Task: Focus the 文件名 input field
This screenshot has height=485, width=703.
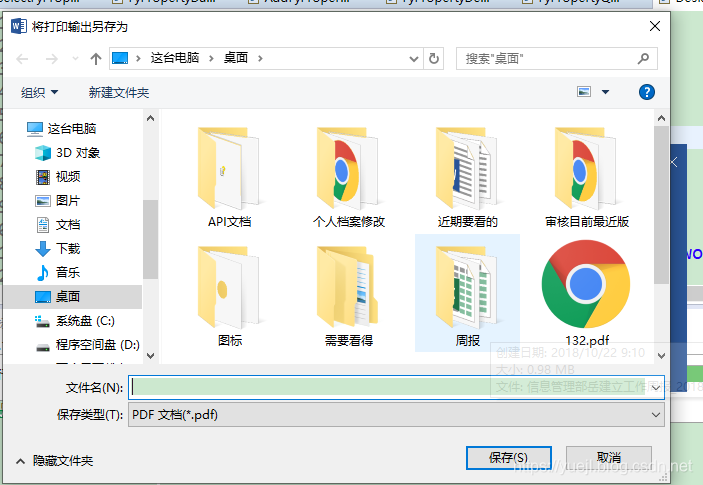Action: coord(388,388)
